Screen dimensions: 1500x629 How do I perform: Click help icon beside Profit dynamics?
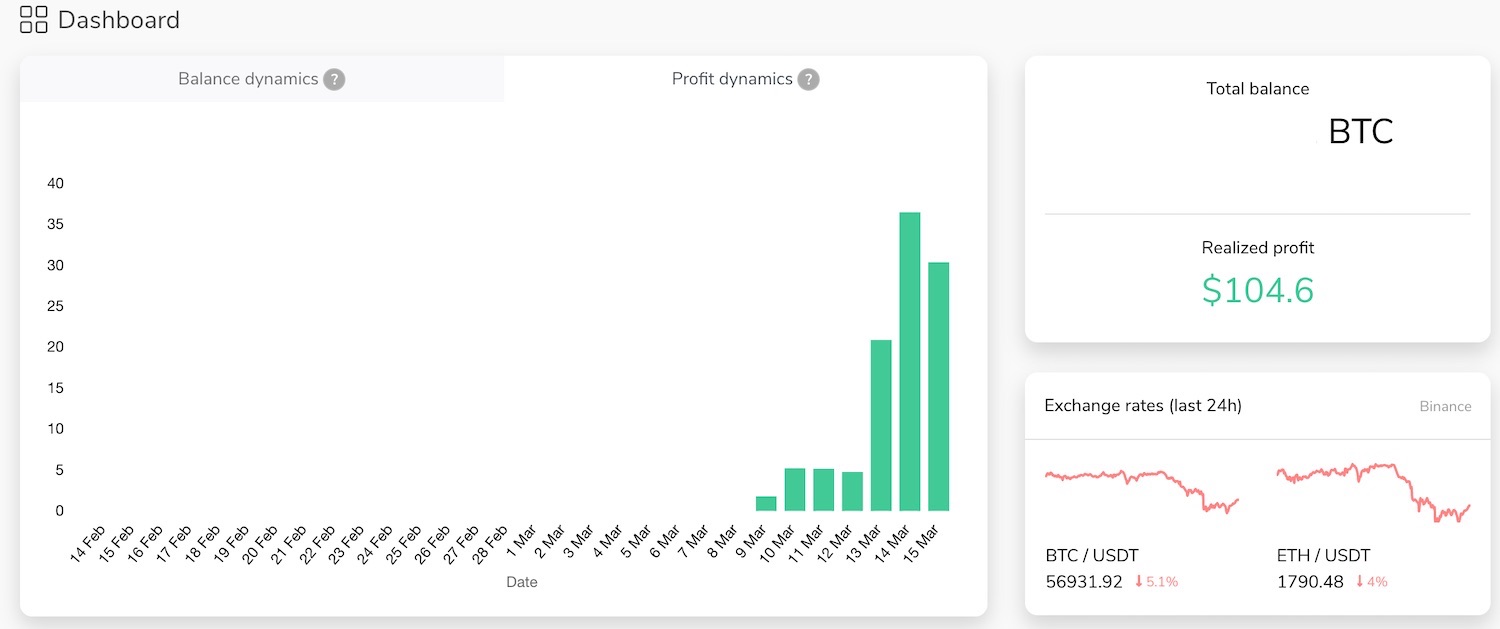tap(808, 79)
